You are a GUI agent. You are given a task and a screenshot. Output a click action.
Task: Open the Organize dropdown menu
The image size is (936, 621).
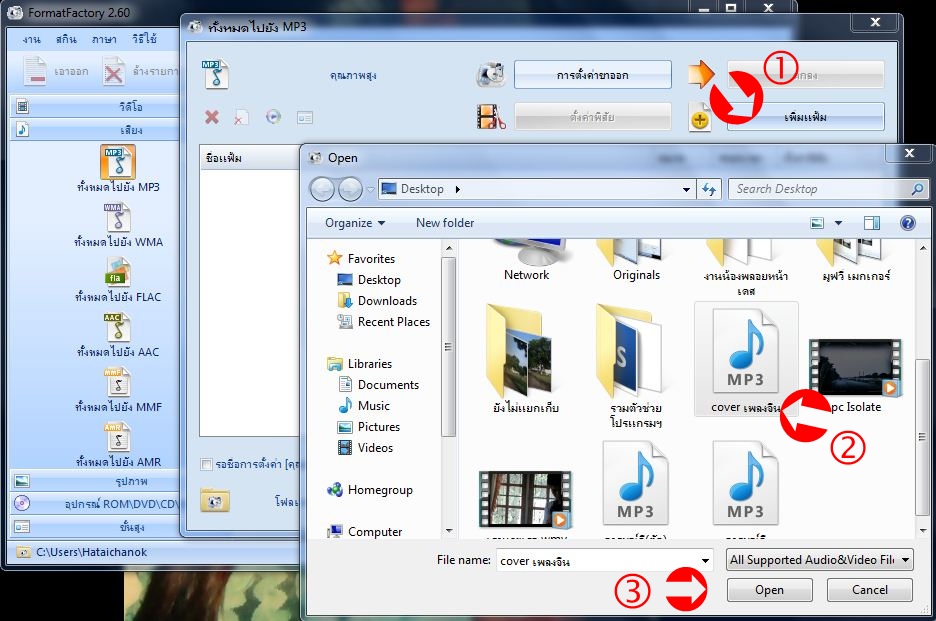355,223
